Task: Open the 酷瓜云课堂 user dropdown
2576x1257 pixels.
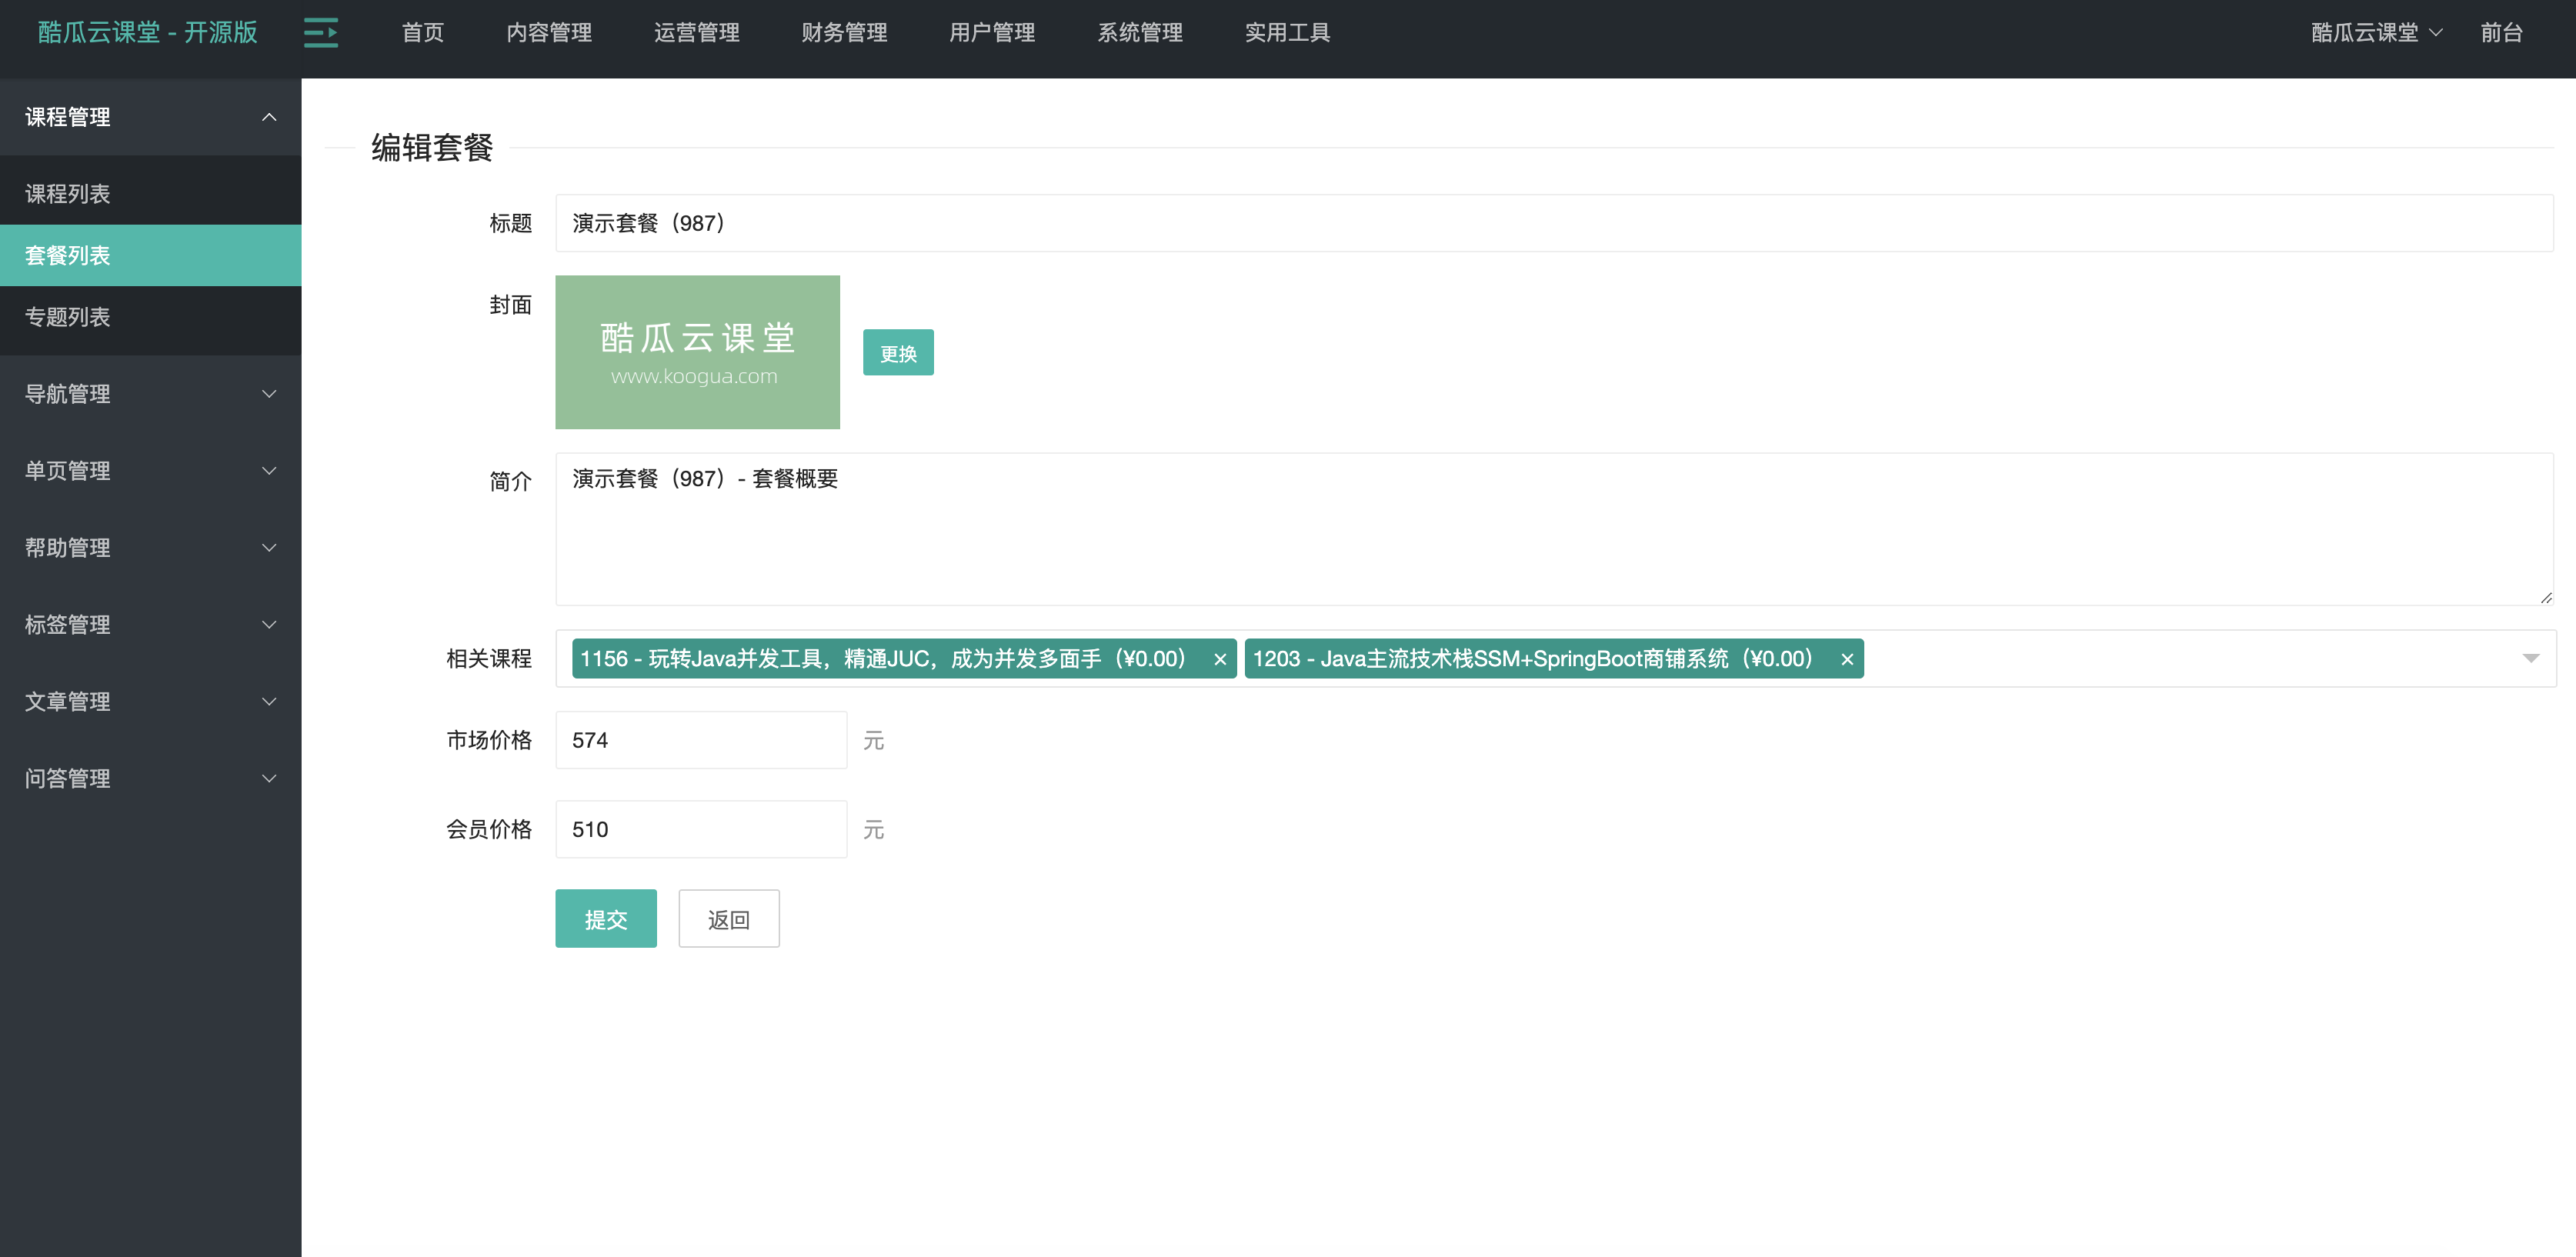Action: click(x=2376, y=33)
